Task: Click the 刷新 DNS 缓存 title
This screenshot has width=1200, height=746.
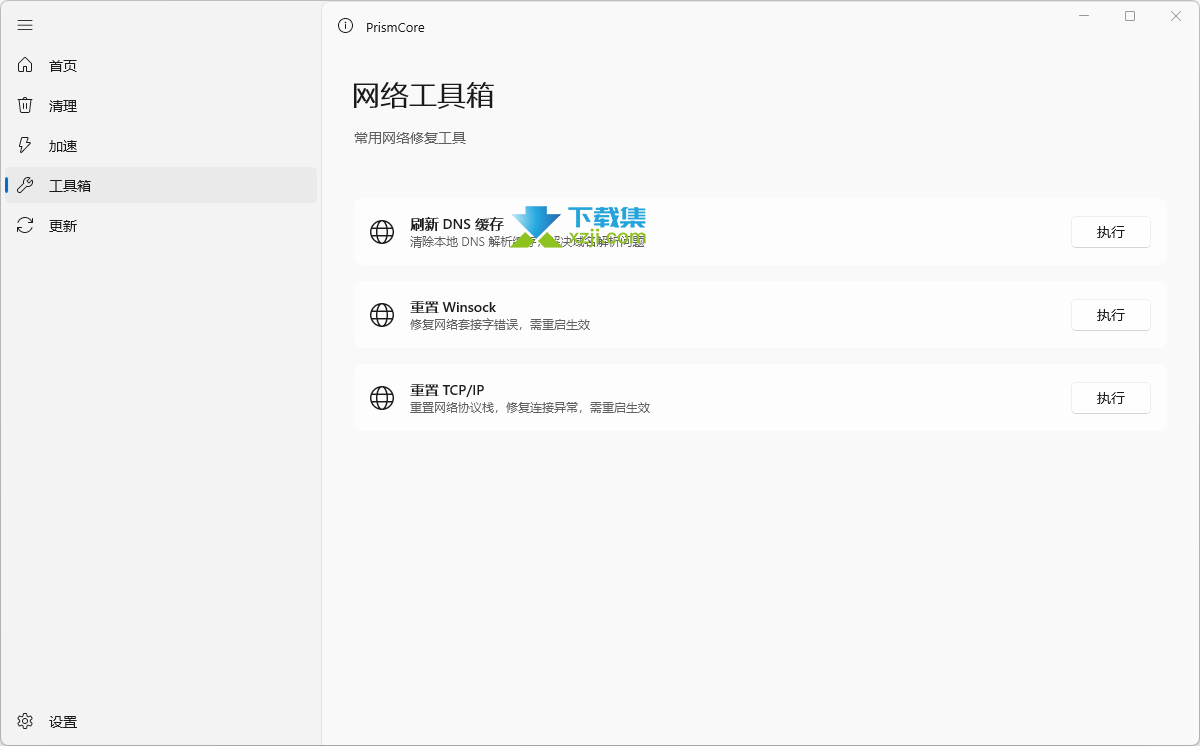Action: point(457,224)
